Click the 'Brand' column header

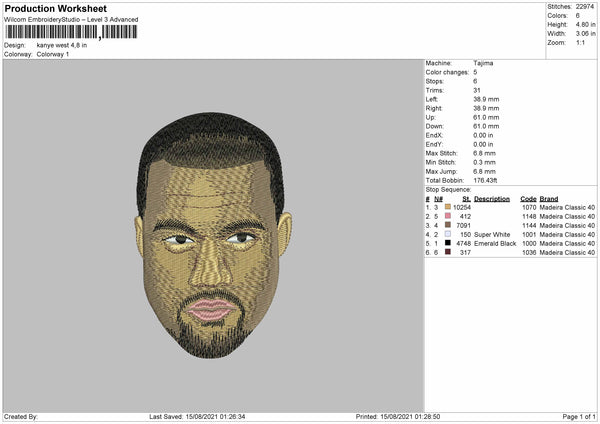549,199
